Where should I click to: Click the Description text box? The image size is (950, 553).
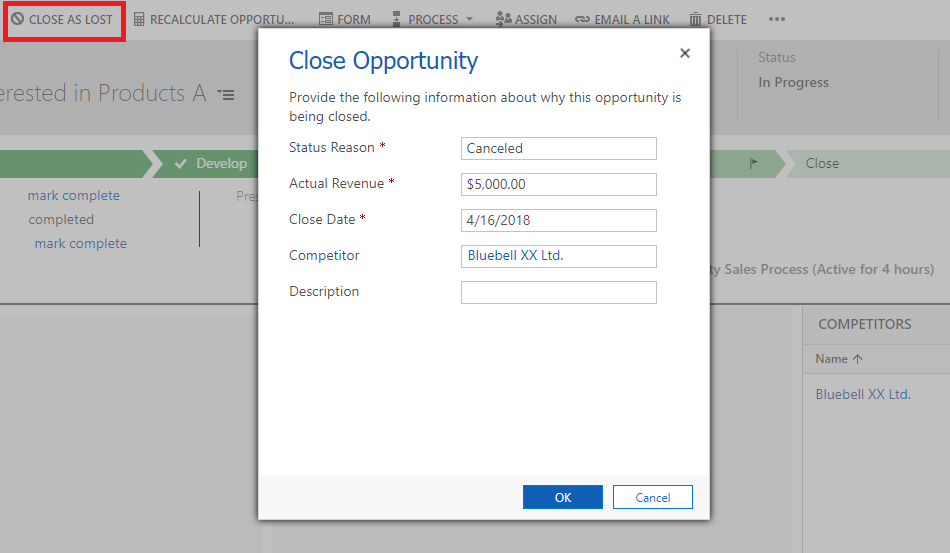click(558, 292)
